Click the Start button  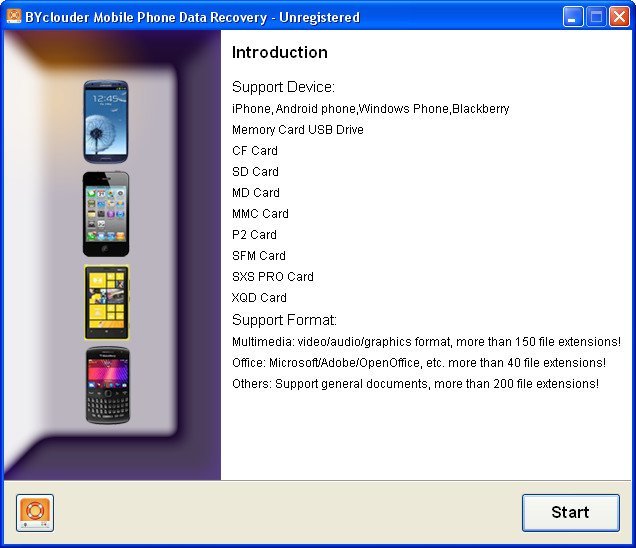pyautogui.click(x=571, y=513)
